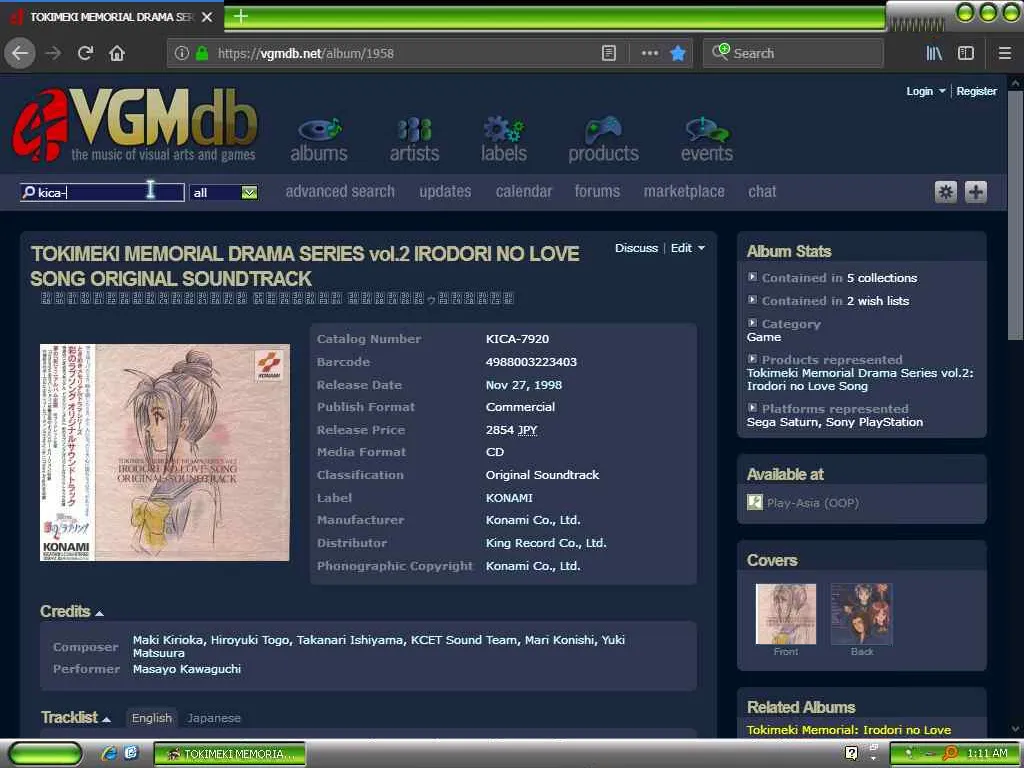Viewport: 1024px width, 768px height.
Task: Launch Internet Explorer from quick launch
Action: coord(108,753)
